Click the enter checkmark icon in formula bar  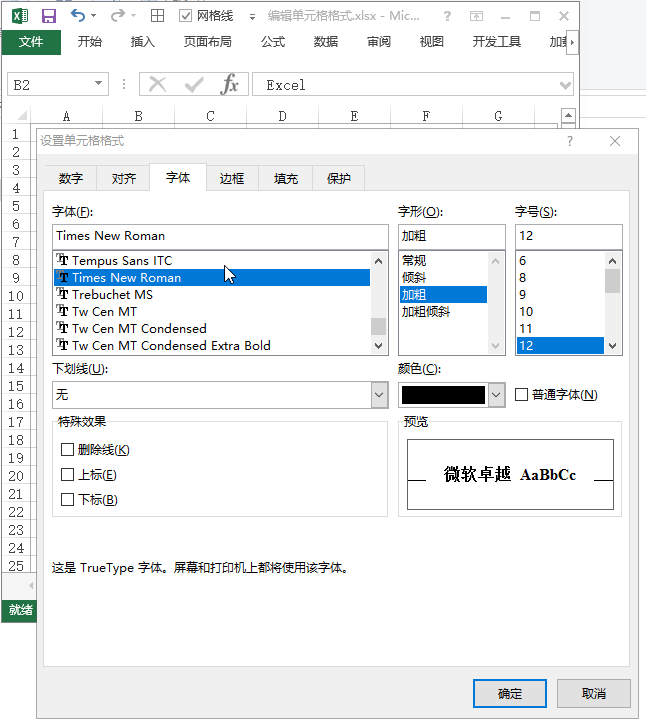tap(194, 85)
